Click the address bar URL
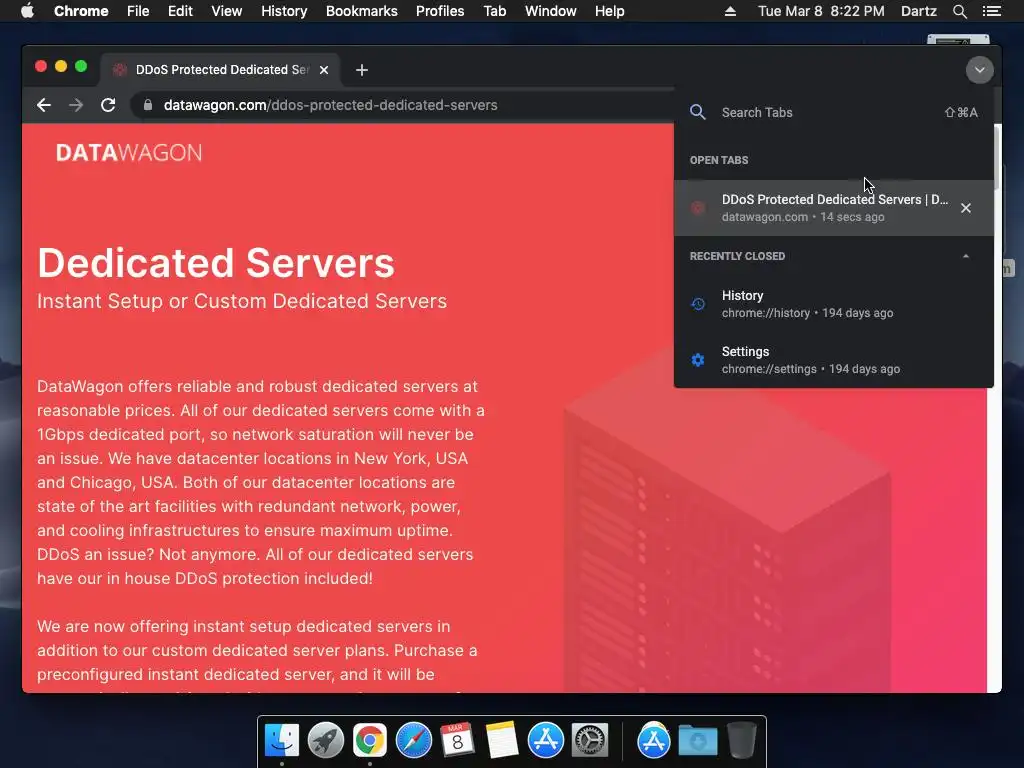The image size is (1024, 768). [x=330, y=105]
